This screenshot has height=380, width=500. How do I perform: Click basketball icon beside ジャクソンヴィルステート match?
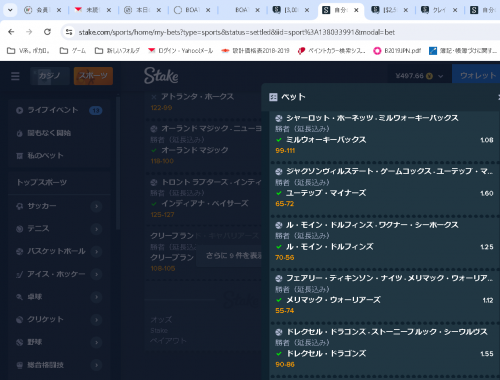tap(279, 172)
